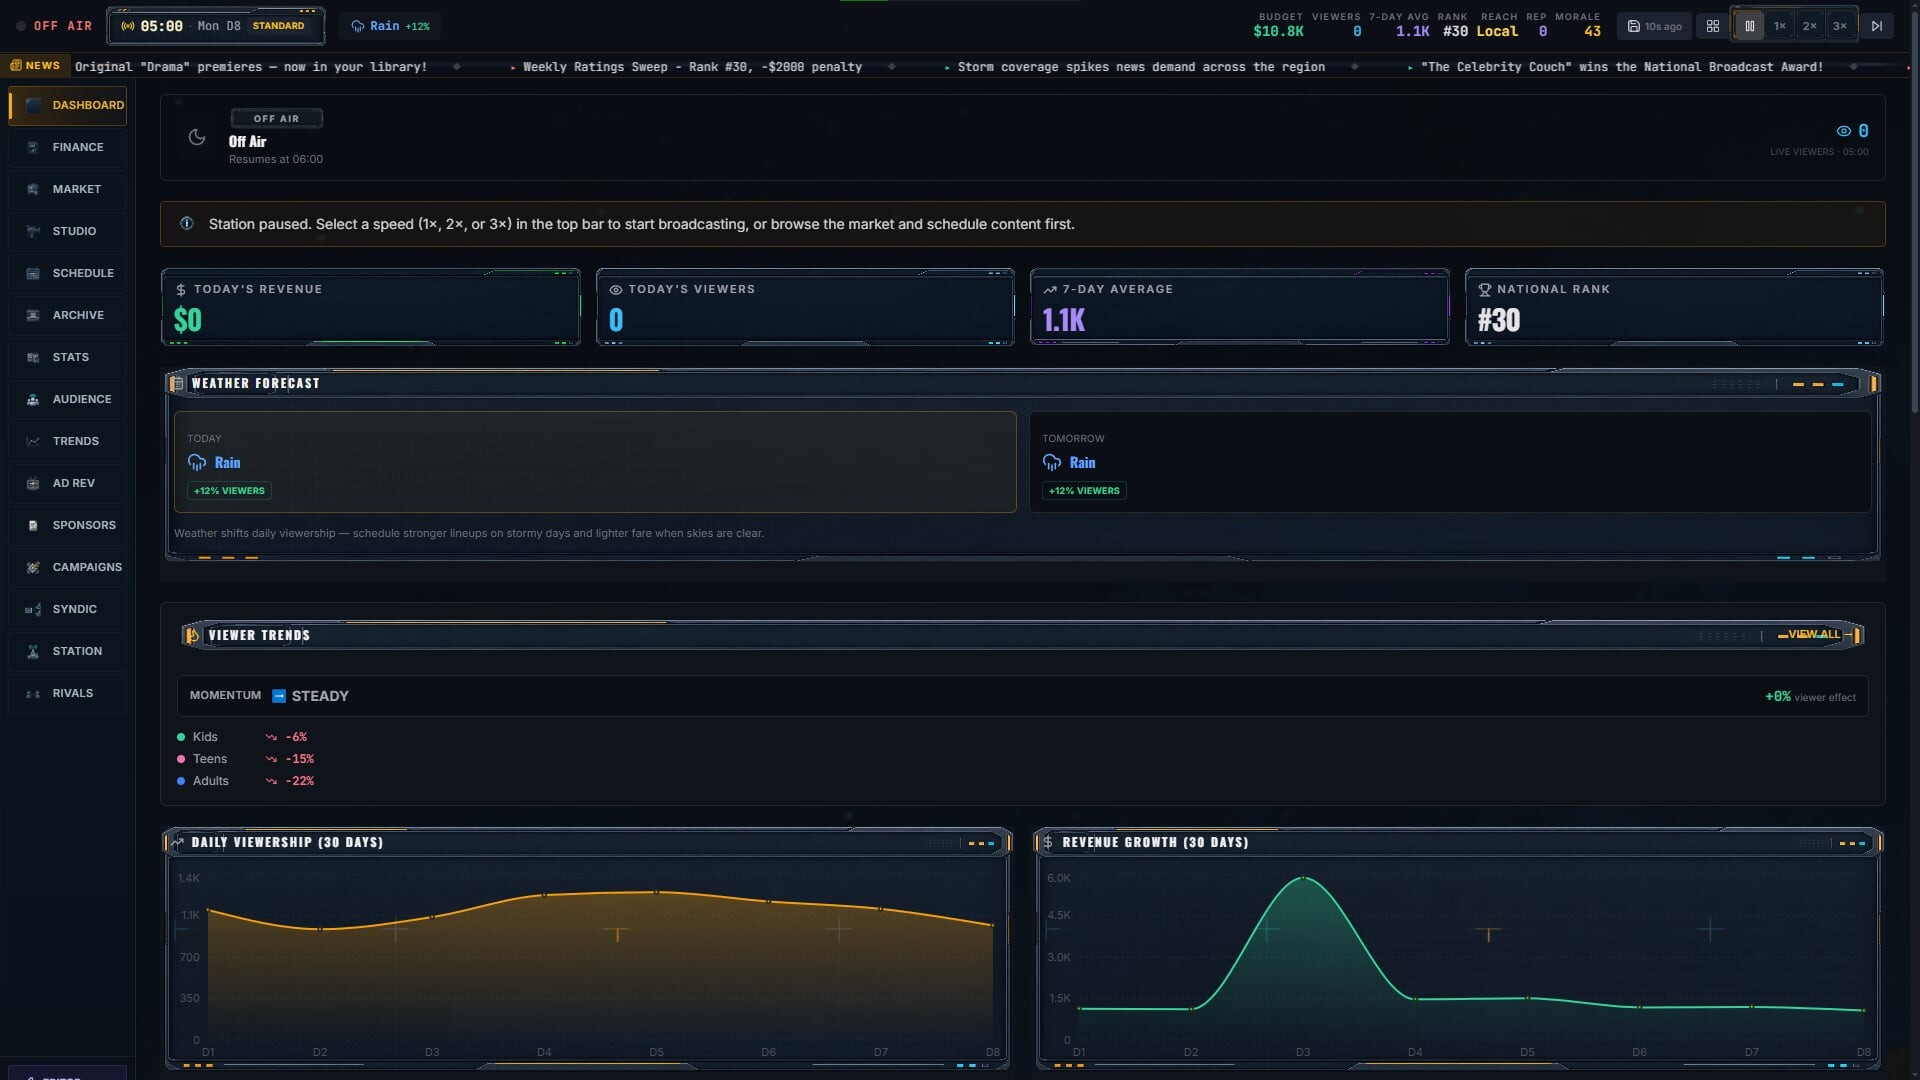Click Today's Rain forecast card
Image resolution: width=1920 pixels, height=1080 pixels.
point(595,462)
